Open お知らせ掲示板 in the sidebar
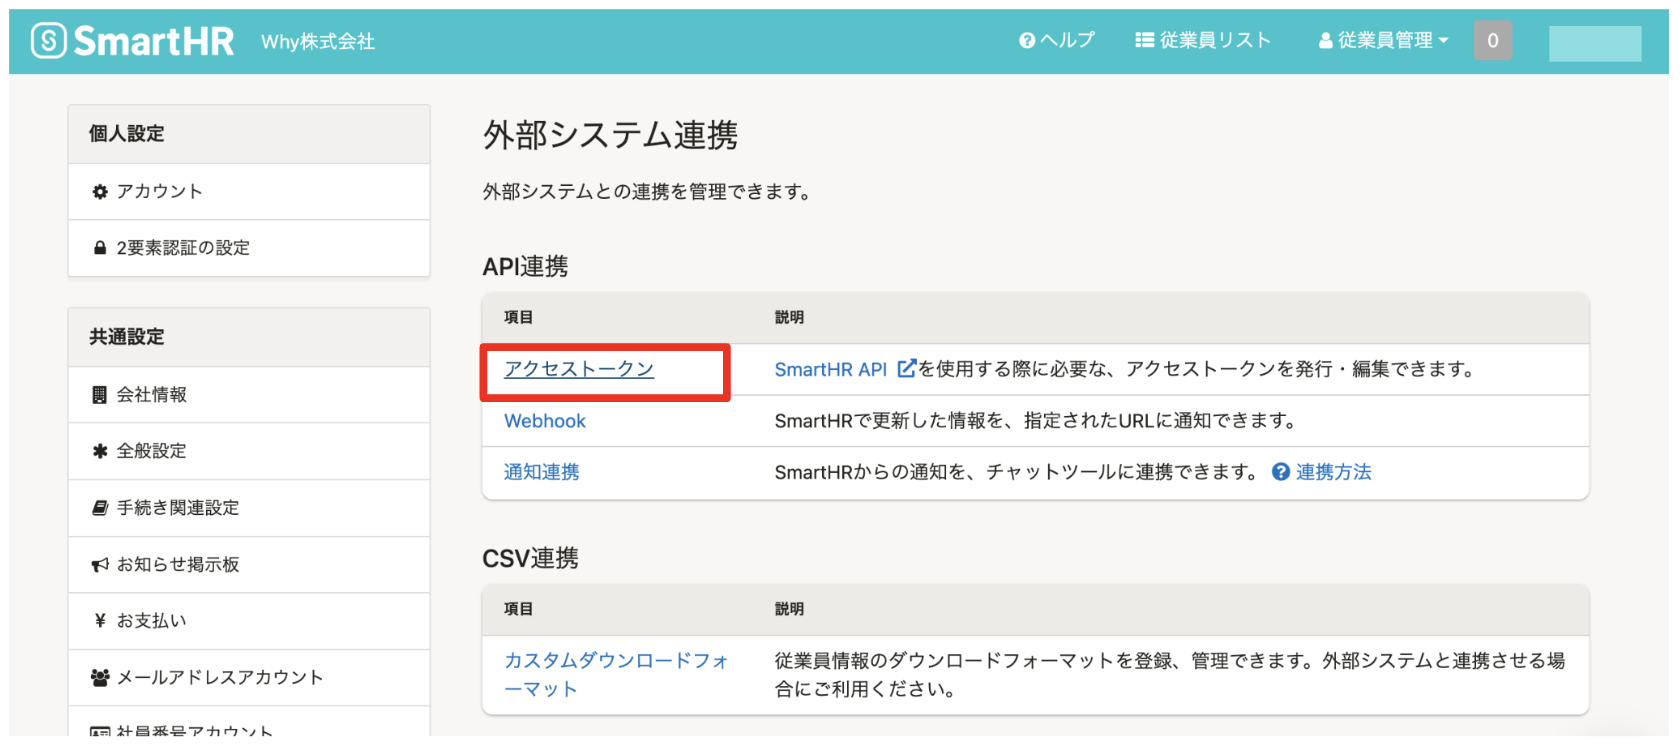Screen dimensions: 1680x748 [x=249, y=565]
